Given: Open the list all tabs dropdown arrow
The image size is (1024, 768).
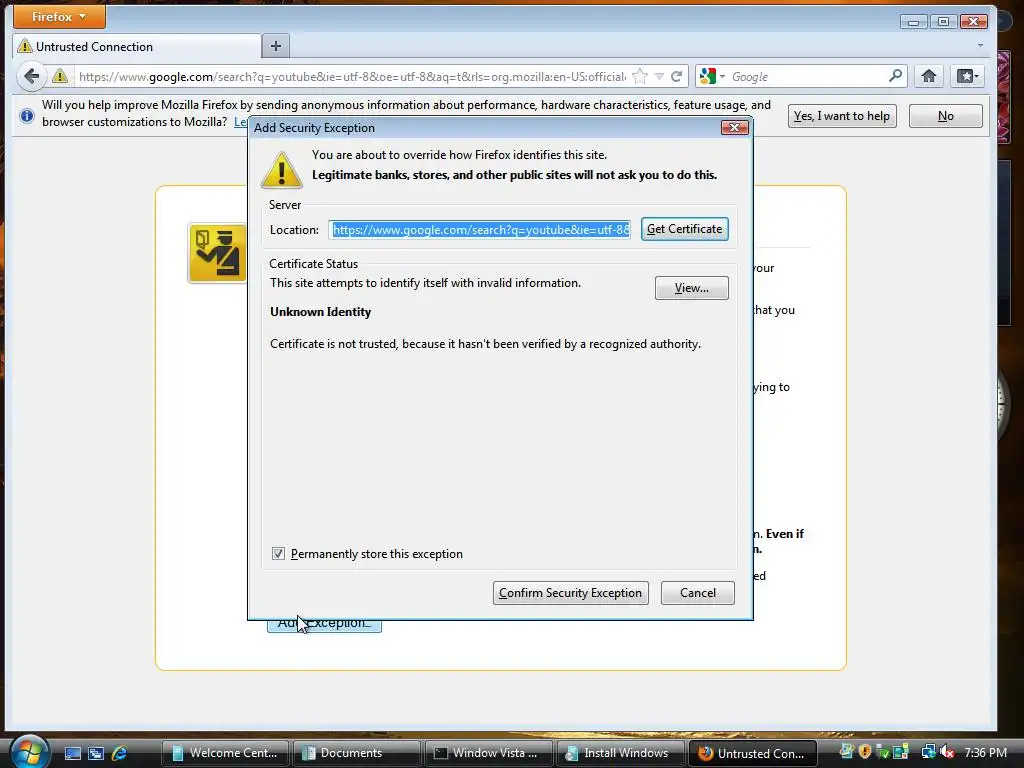Looking at the screenshot, I should pyautogui.click(x=980, y=46).
